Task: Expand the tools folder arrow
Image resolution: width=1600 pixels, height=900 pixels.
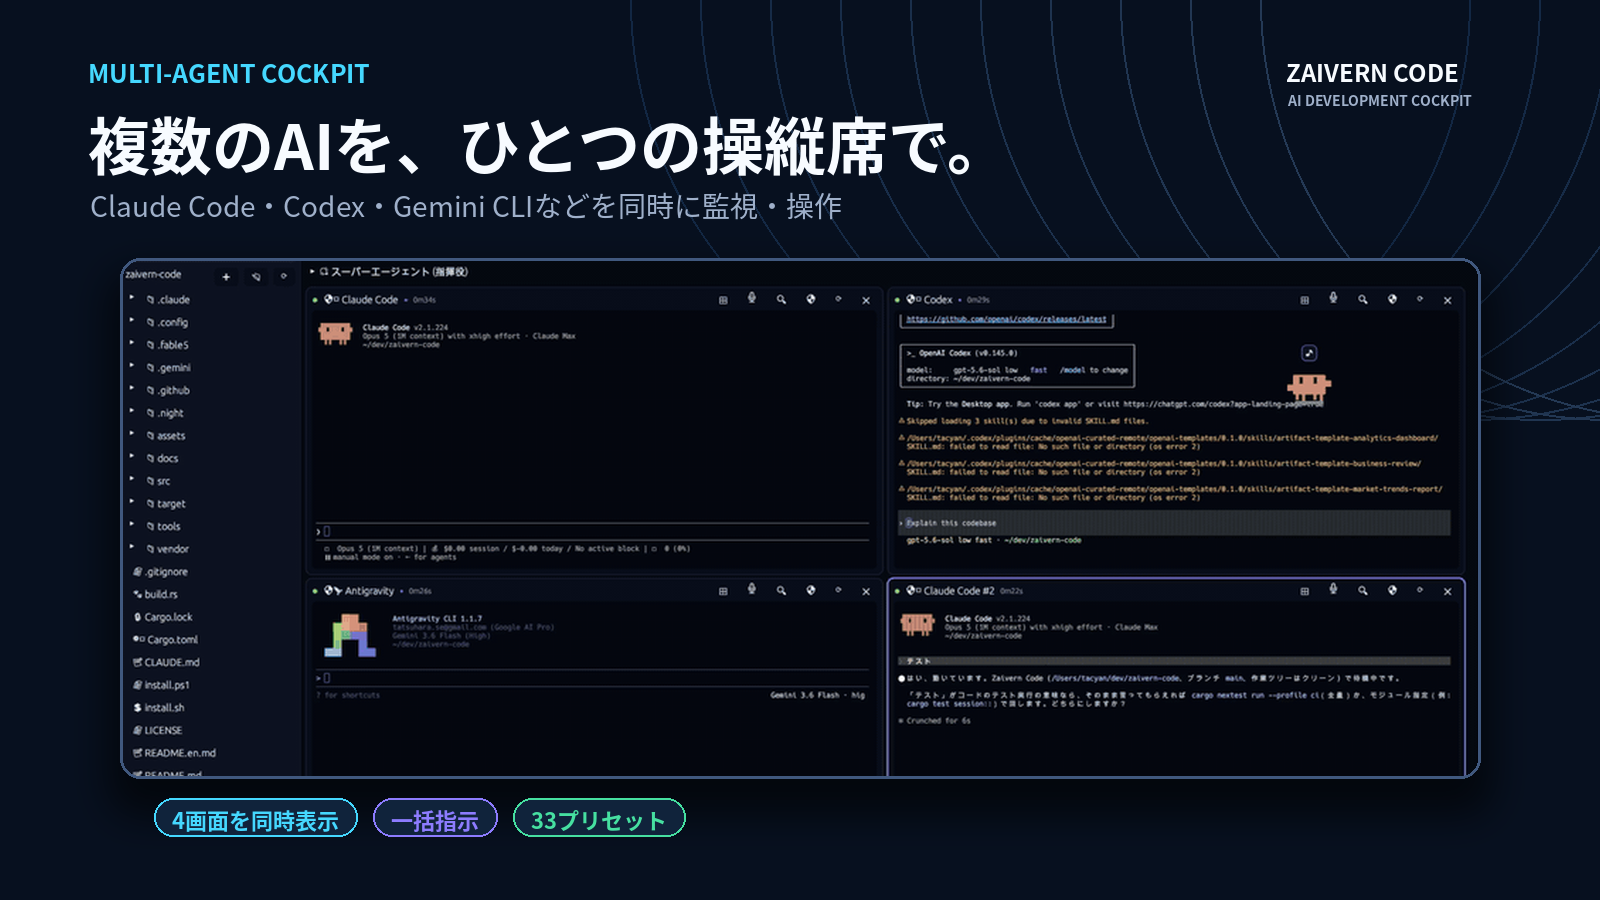Action: [x=132, y=524]
